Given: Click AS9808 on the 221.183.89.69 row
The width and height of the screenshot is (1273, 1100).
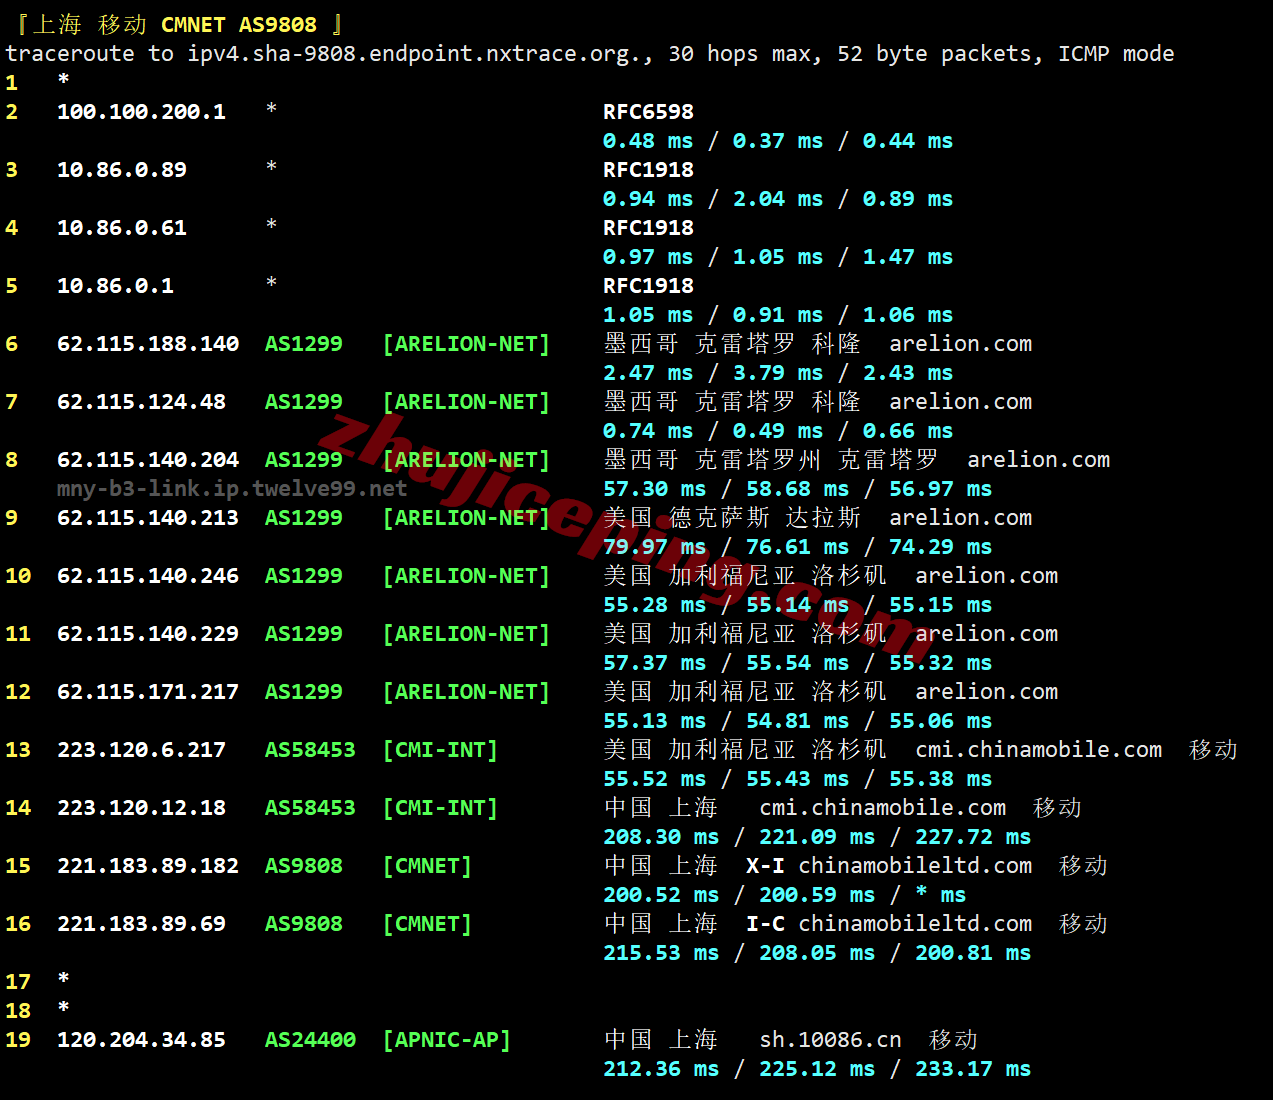Looking at the screenshot, I should [x=303, y=924].
